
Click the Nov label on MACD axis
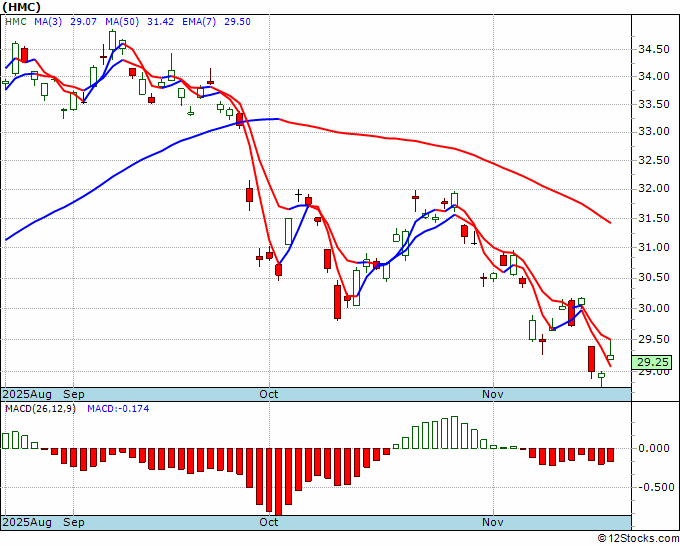[x=493, y=522]
